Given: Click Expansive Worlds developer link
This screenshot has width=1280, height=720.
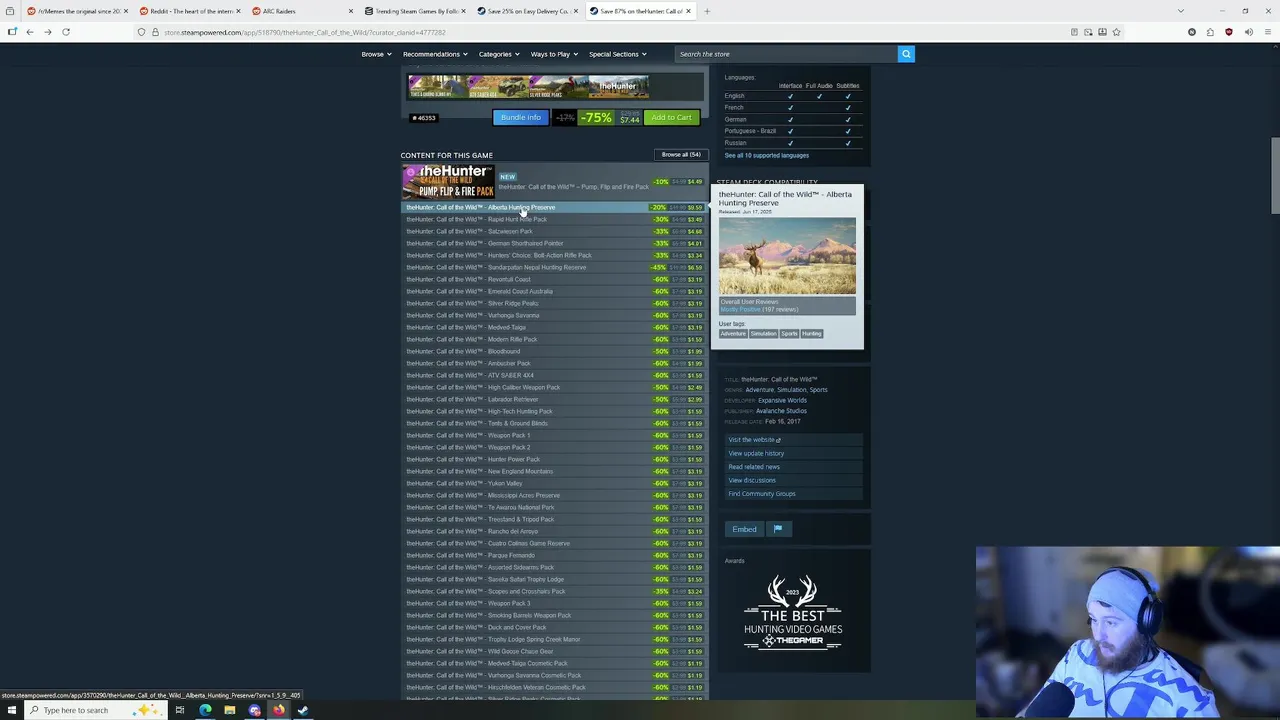Looking at the screenshot, I should (782, 400).
